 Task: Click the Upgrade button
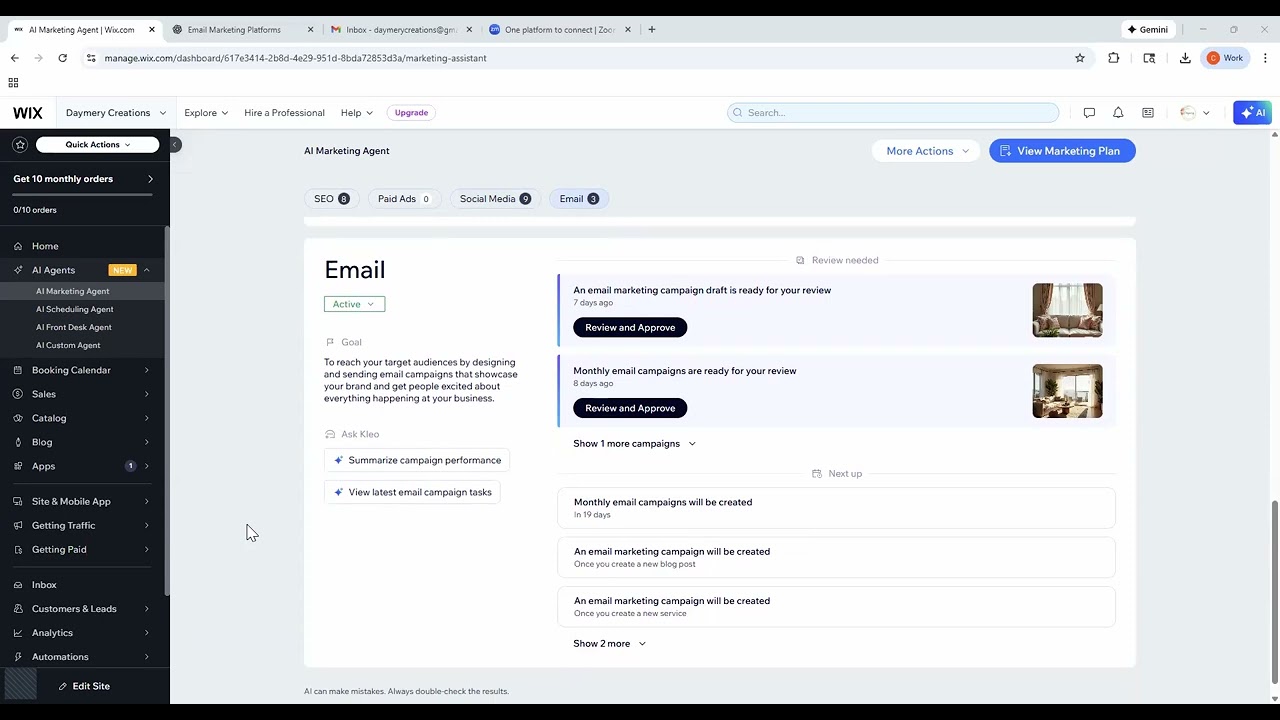click(x=411, y=113)
